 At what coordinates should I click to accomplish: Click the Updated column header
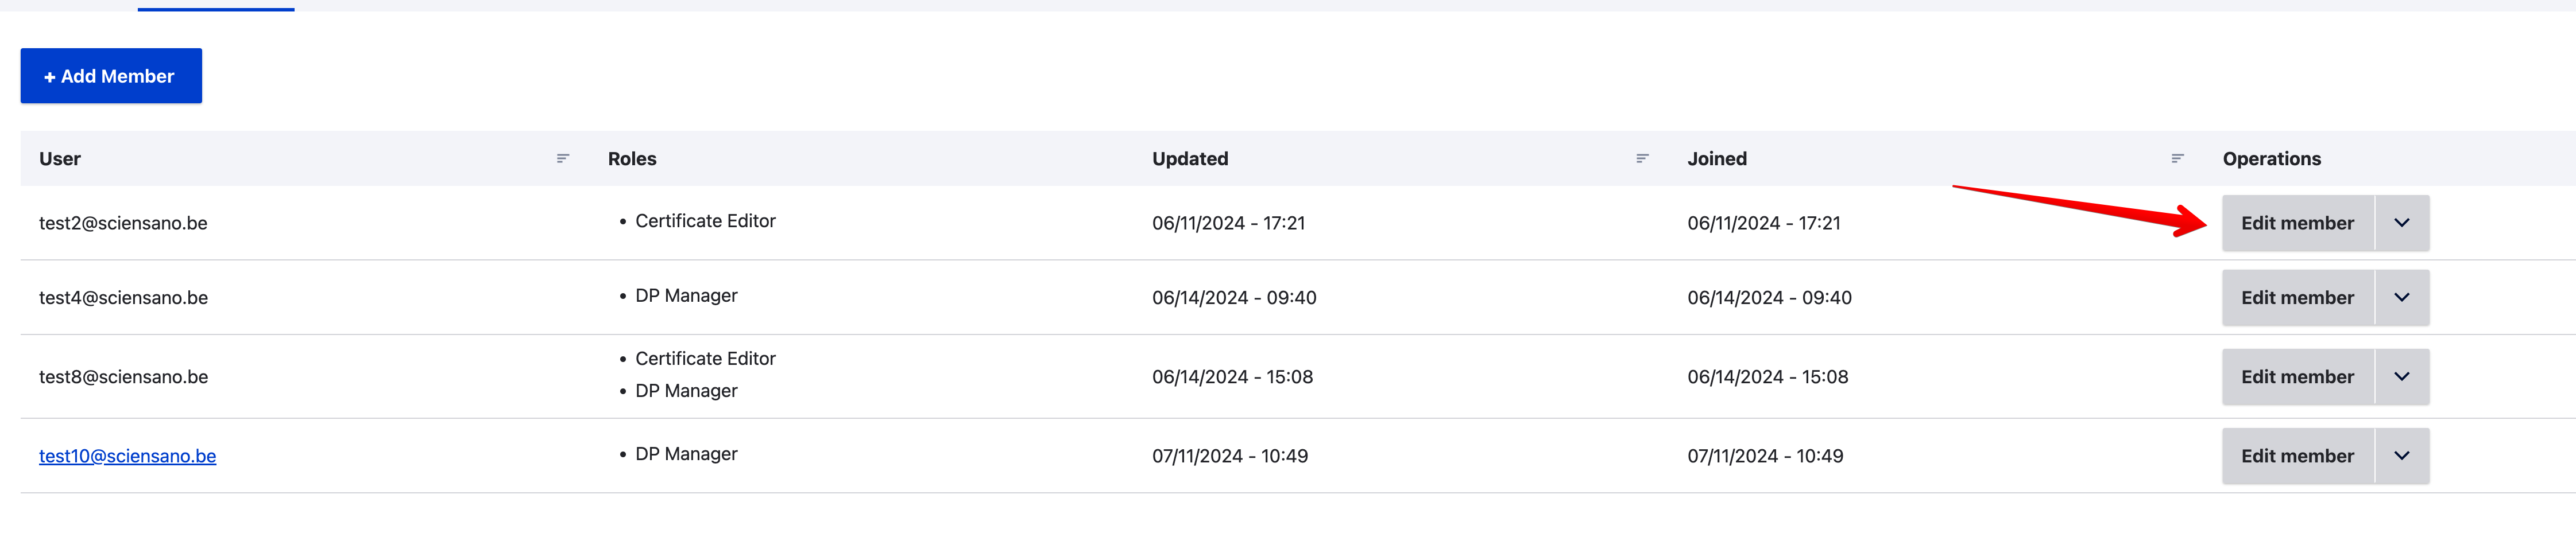(1190, 159)
